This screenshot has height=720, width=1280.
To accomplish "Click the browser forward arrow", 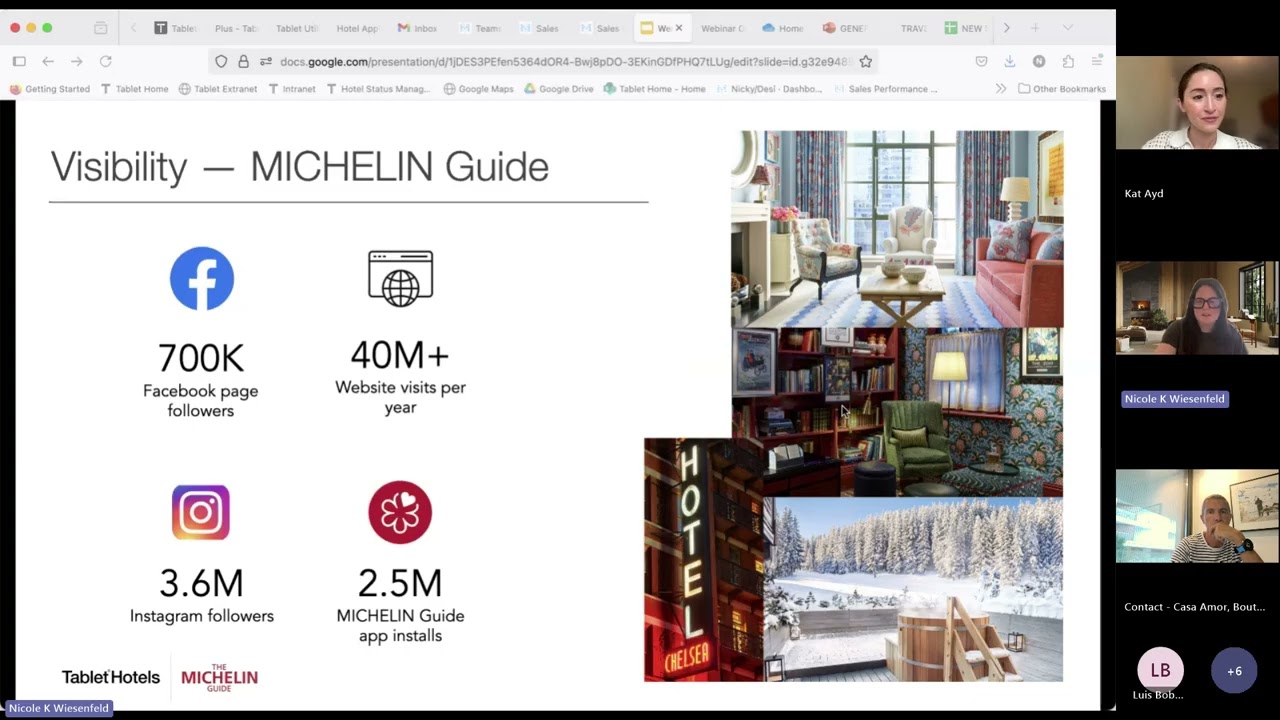I will [x=77, y=61].
